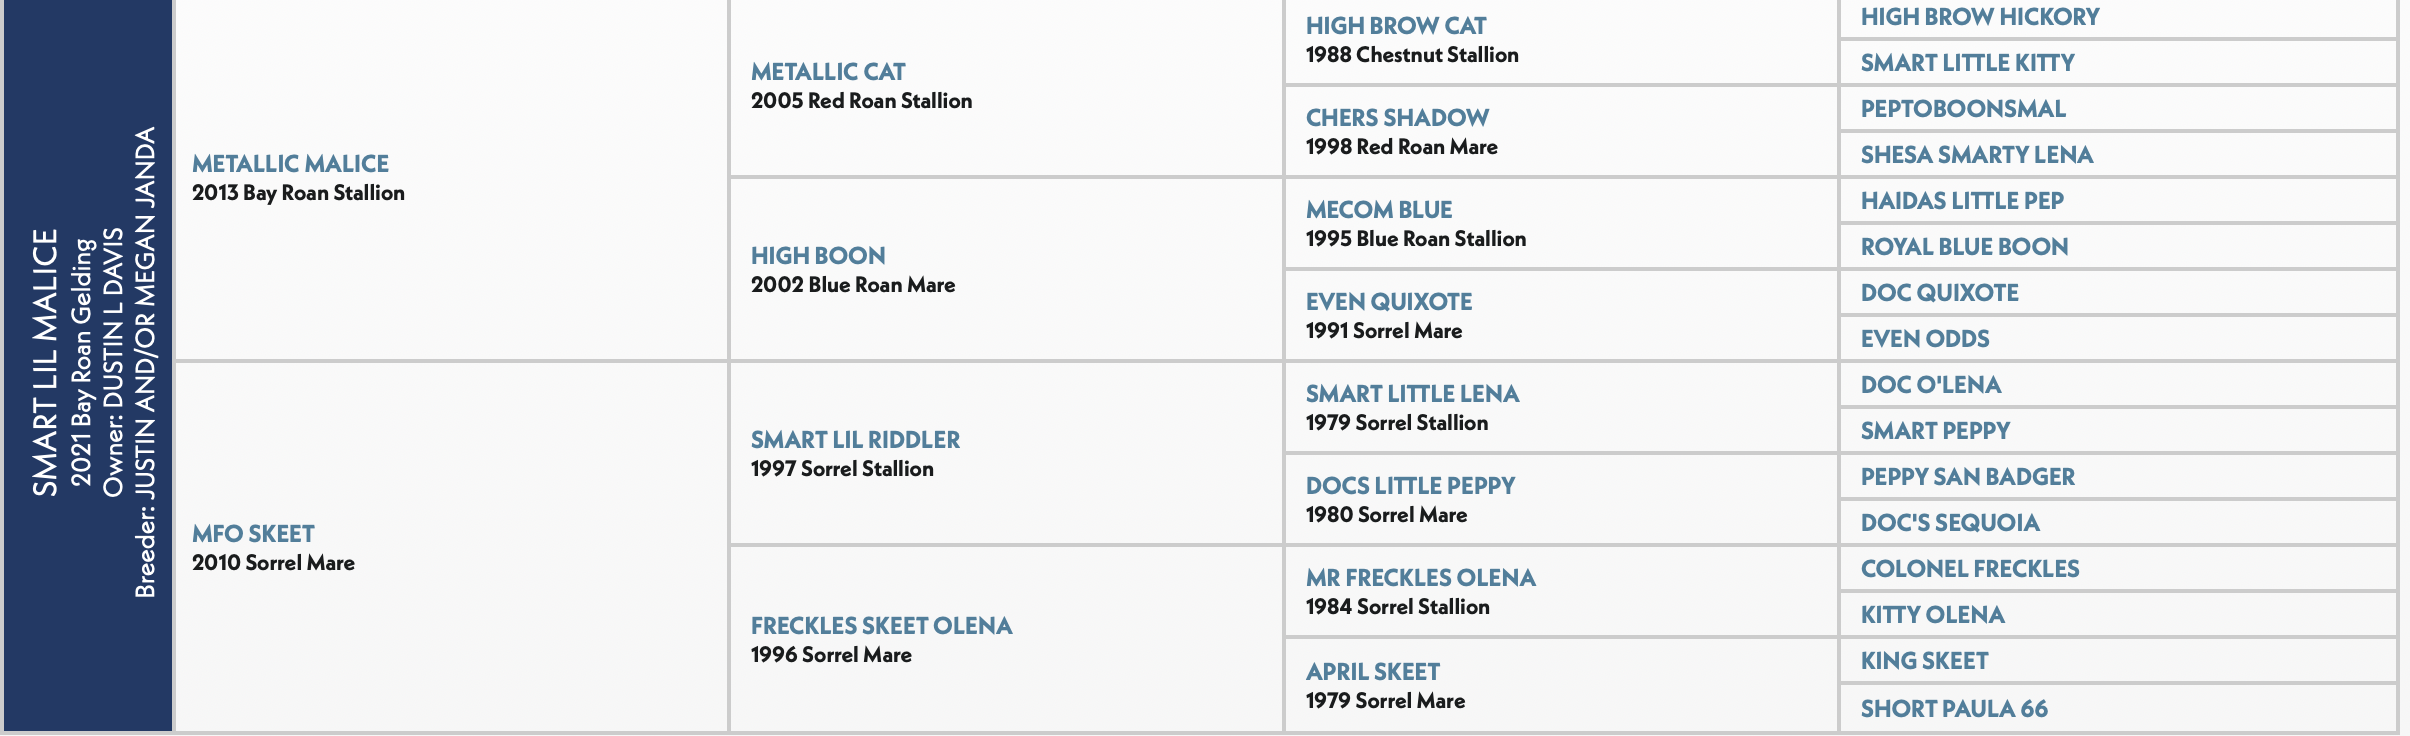The image size is (2410, 736).
Task: Open the MFO SKEET dam link
Action: (x=253, y=533)
